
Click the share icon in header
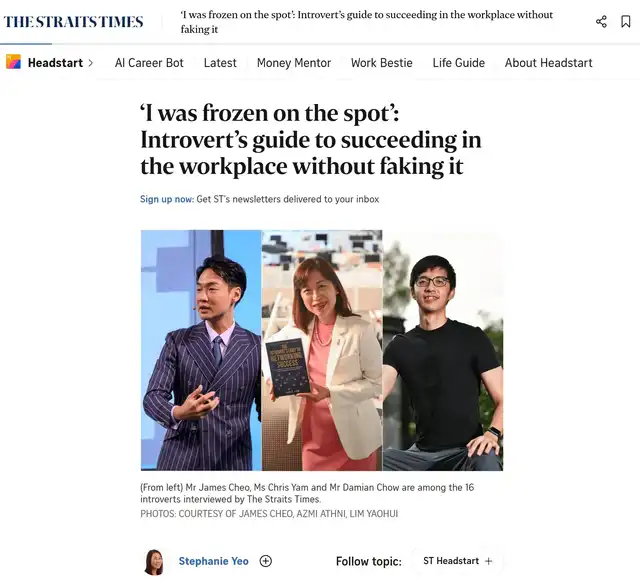601,22
